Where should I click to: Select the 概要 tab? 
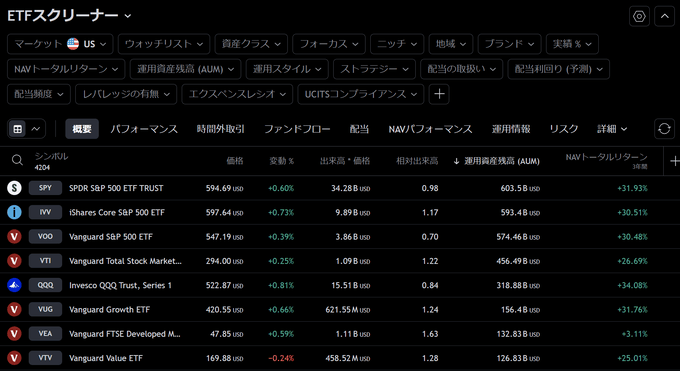click(x=82, y=129)
